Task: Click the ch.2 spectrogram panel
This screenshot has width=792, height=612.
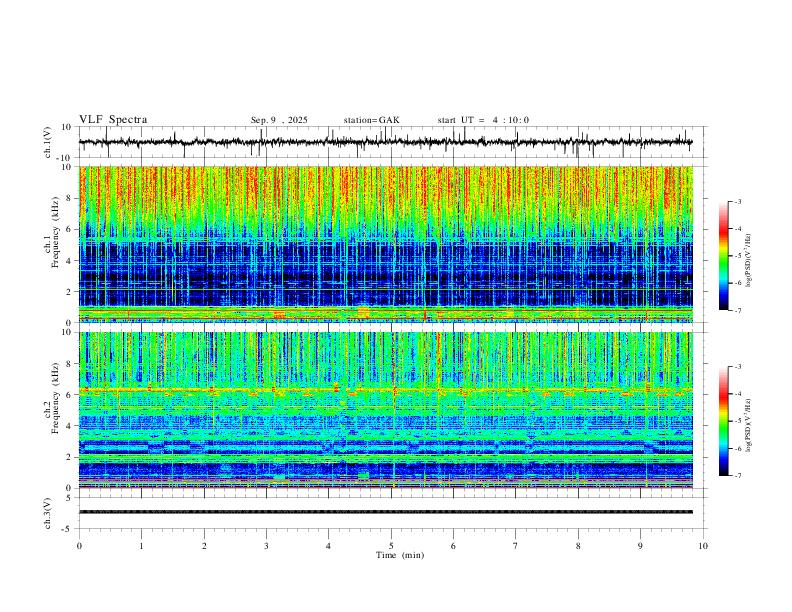Action: coord(385,410)
